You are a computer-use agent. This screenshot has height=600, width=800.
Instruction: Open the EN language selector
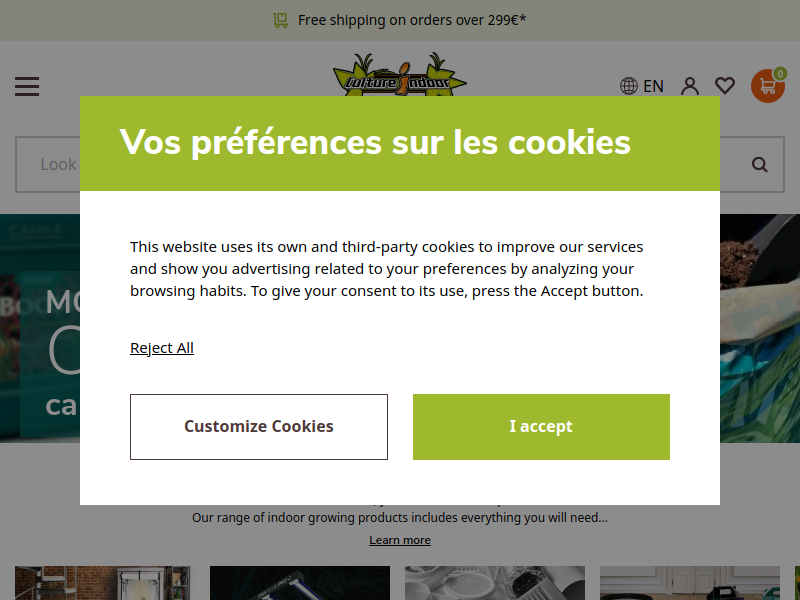coord(642,86)
